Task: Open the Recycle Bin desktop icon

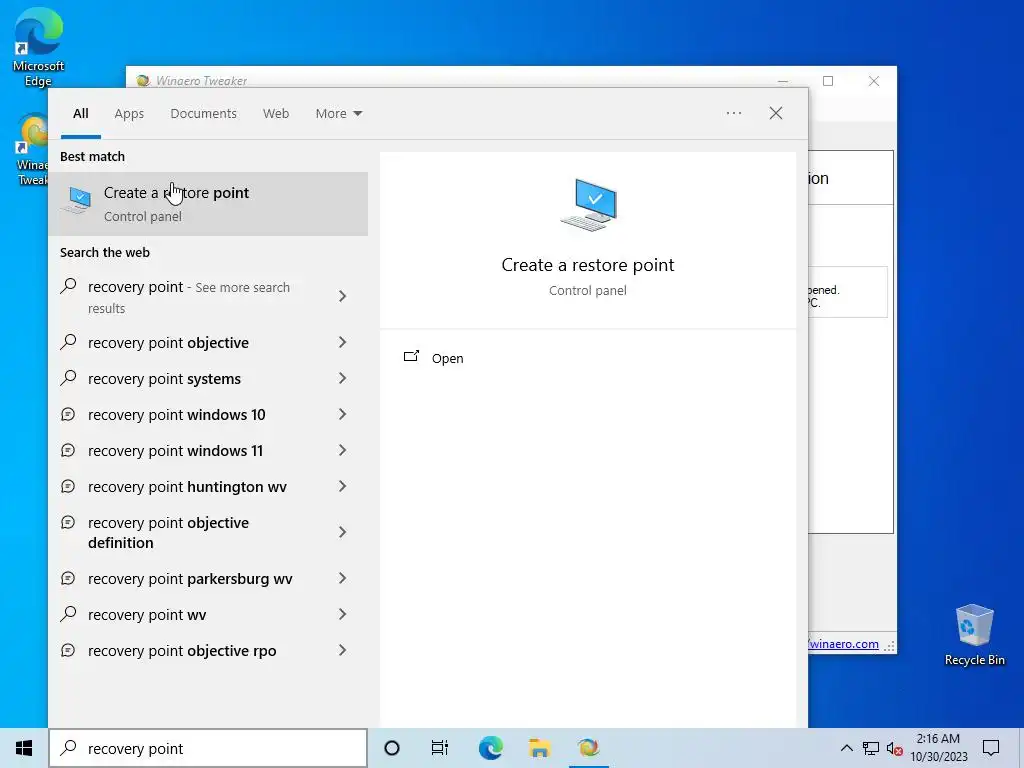Action: [974, 635]
